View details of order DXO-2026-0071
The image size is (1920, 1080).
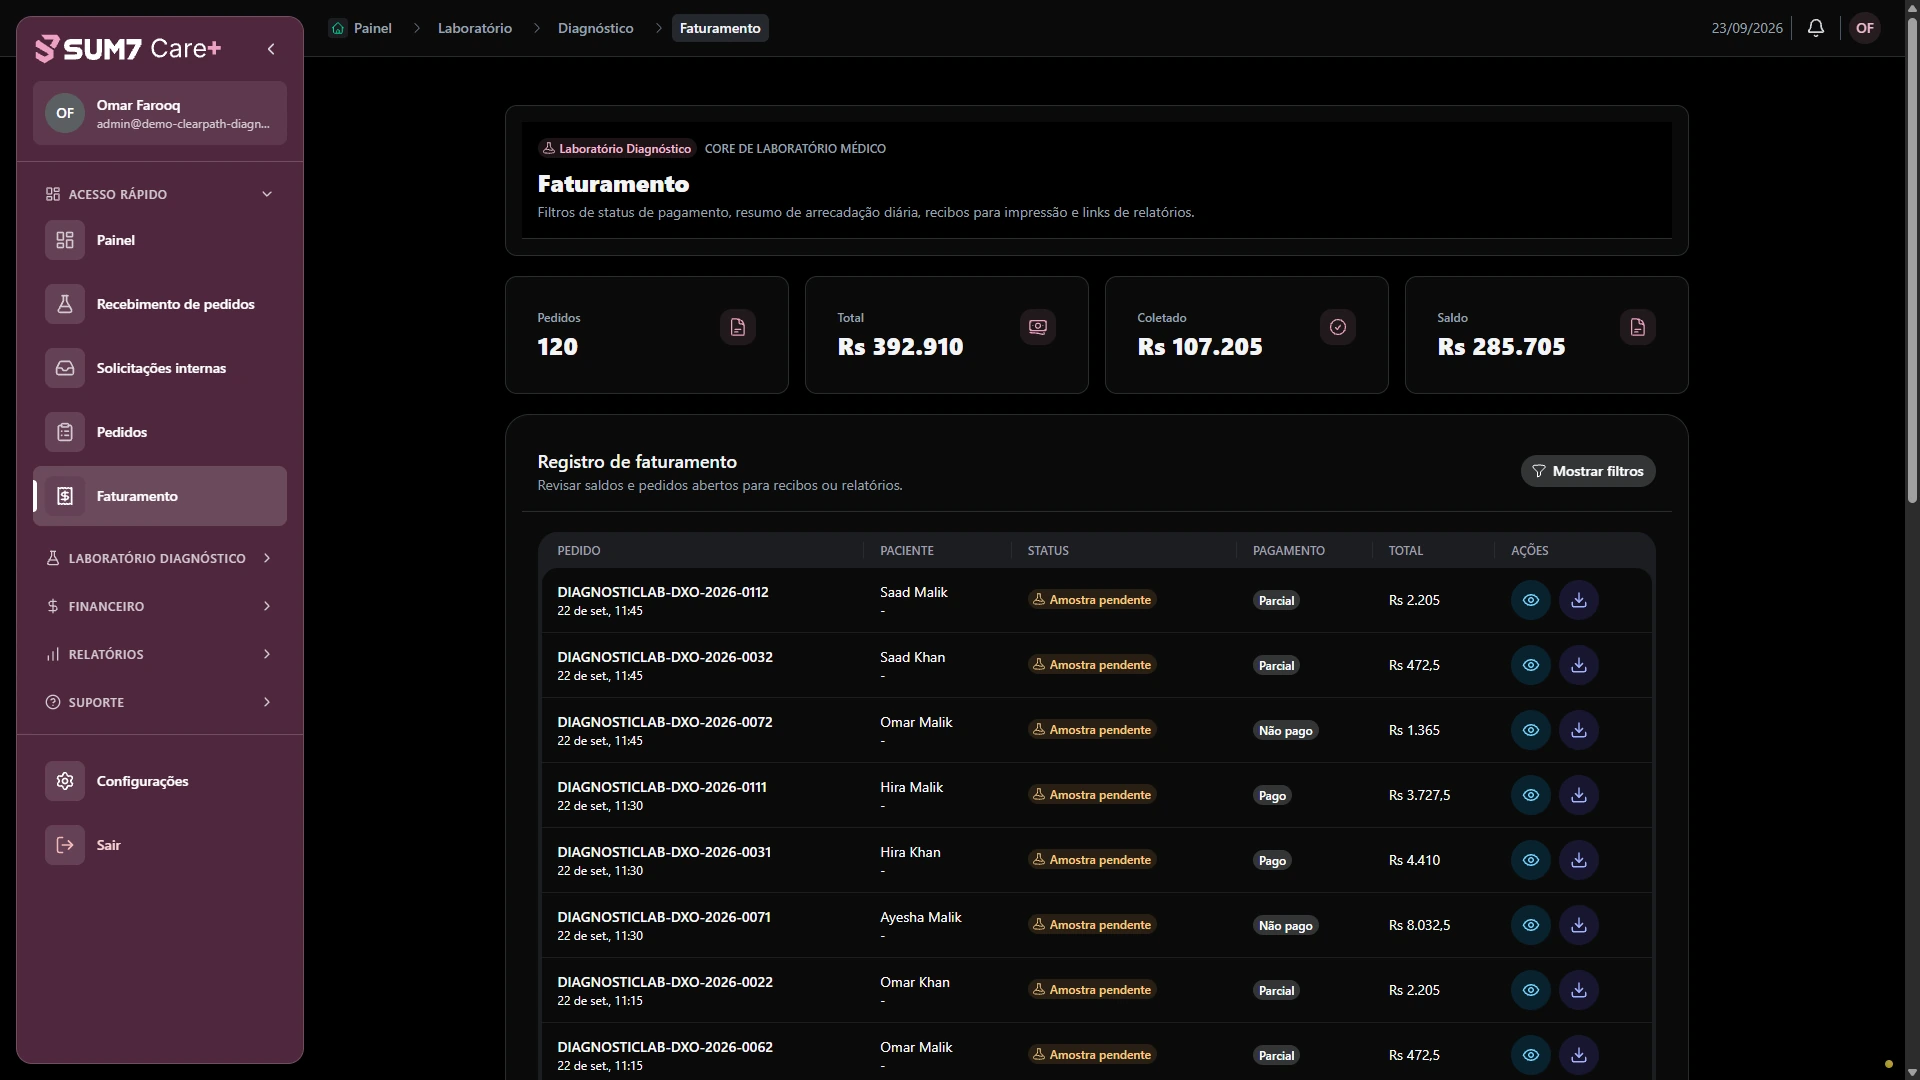1531,925
